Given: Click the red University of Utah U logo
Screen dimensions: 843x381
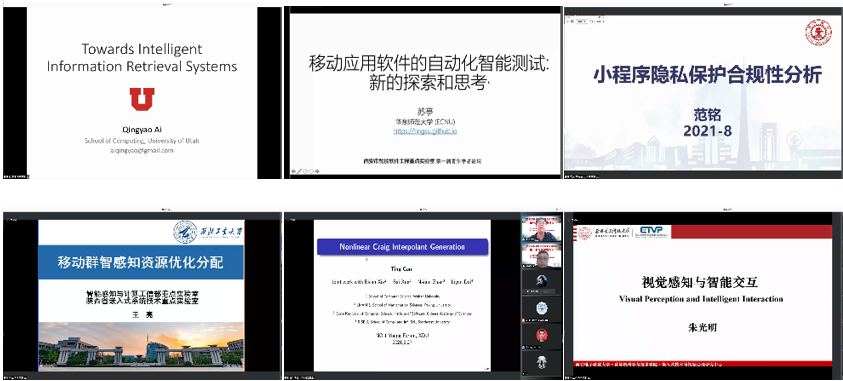Looking at the screenshot, I should pos(142,100).
